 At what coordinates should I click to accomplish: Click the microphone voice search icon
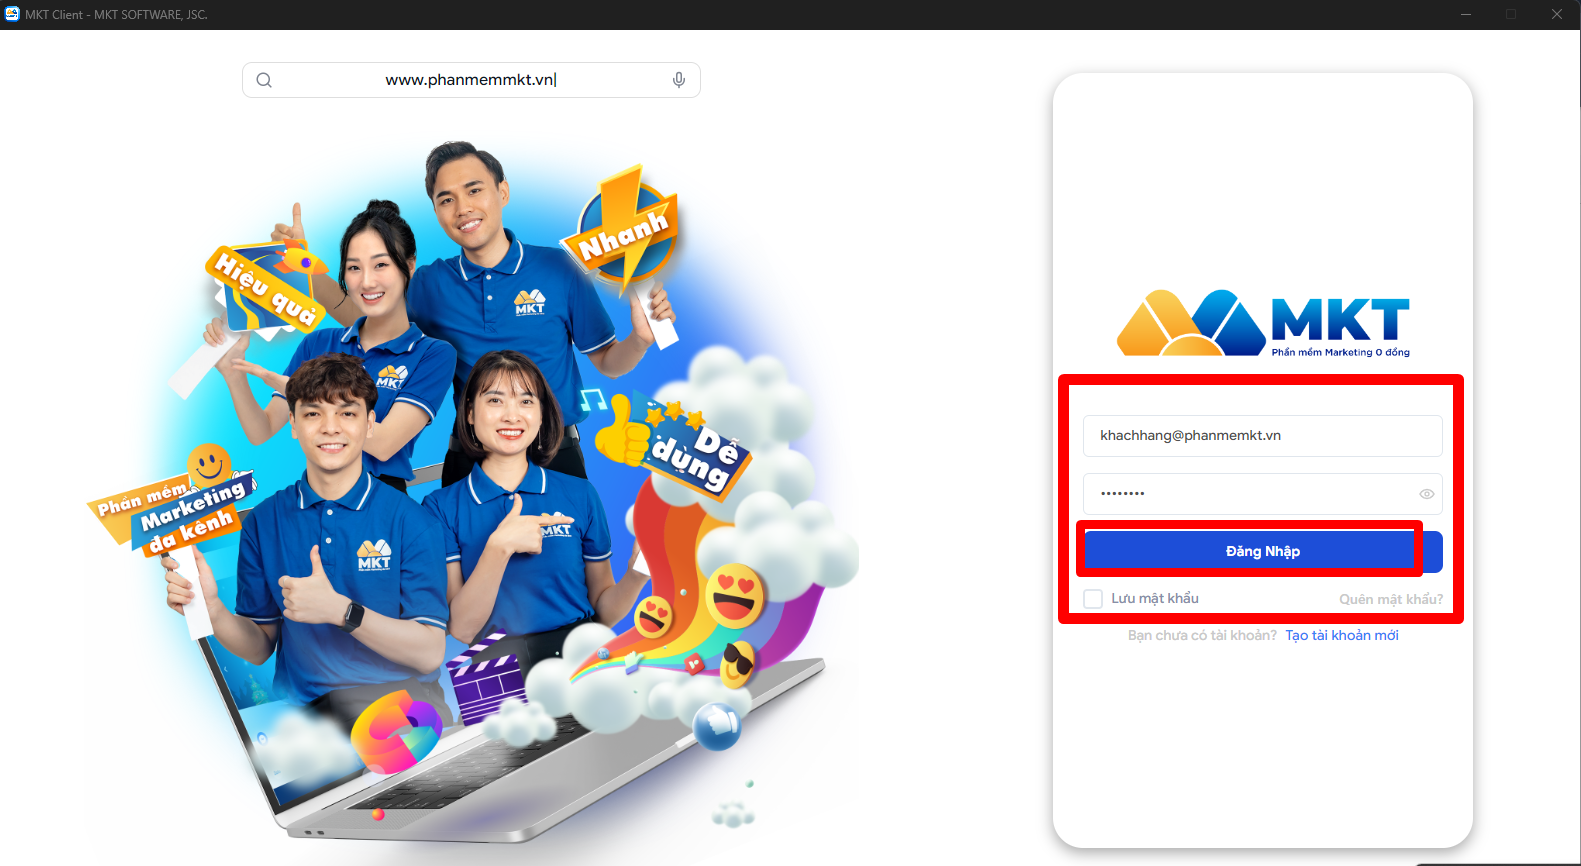(x=679, y=80)
